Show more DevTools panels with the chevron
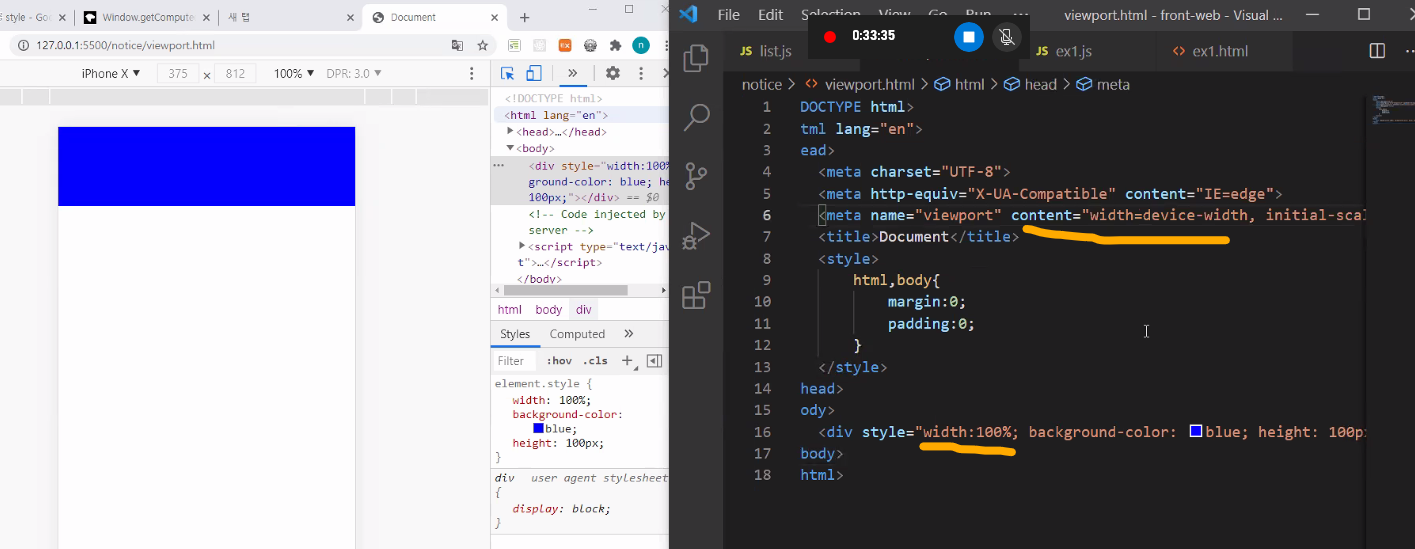The width and height of the screenshot is (1415, 549). point(572,74)
